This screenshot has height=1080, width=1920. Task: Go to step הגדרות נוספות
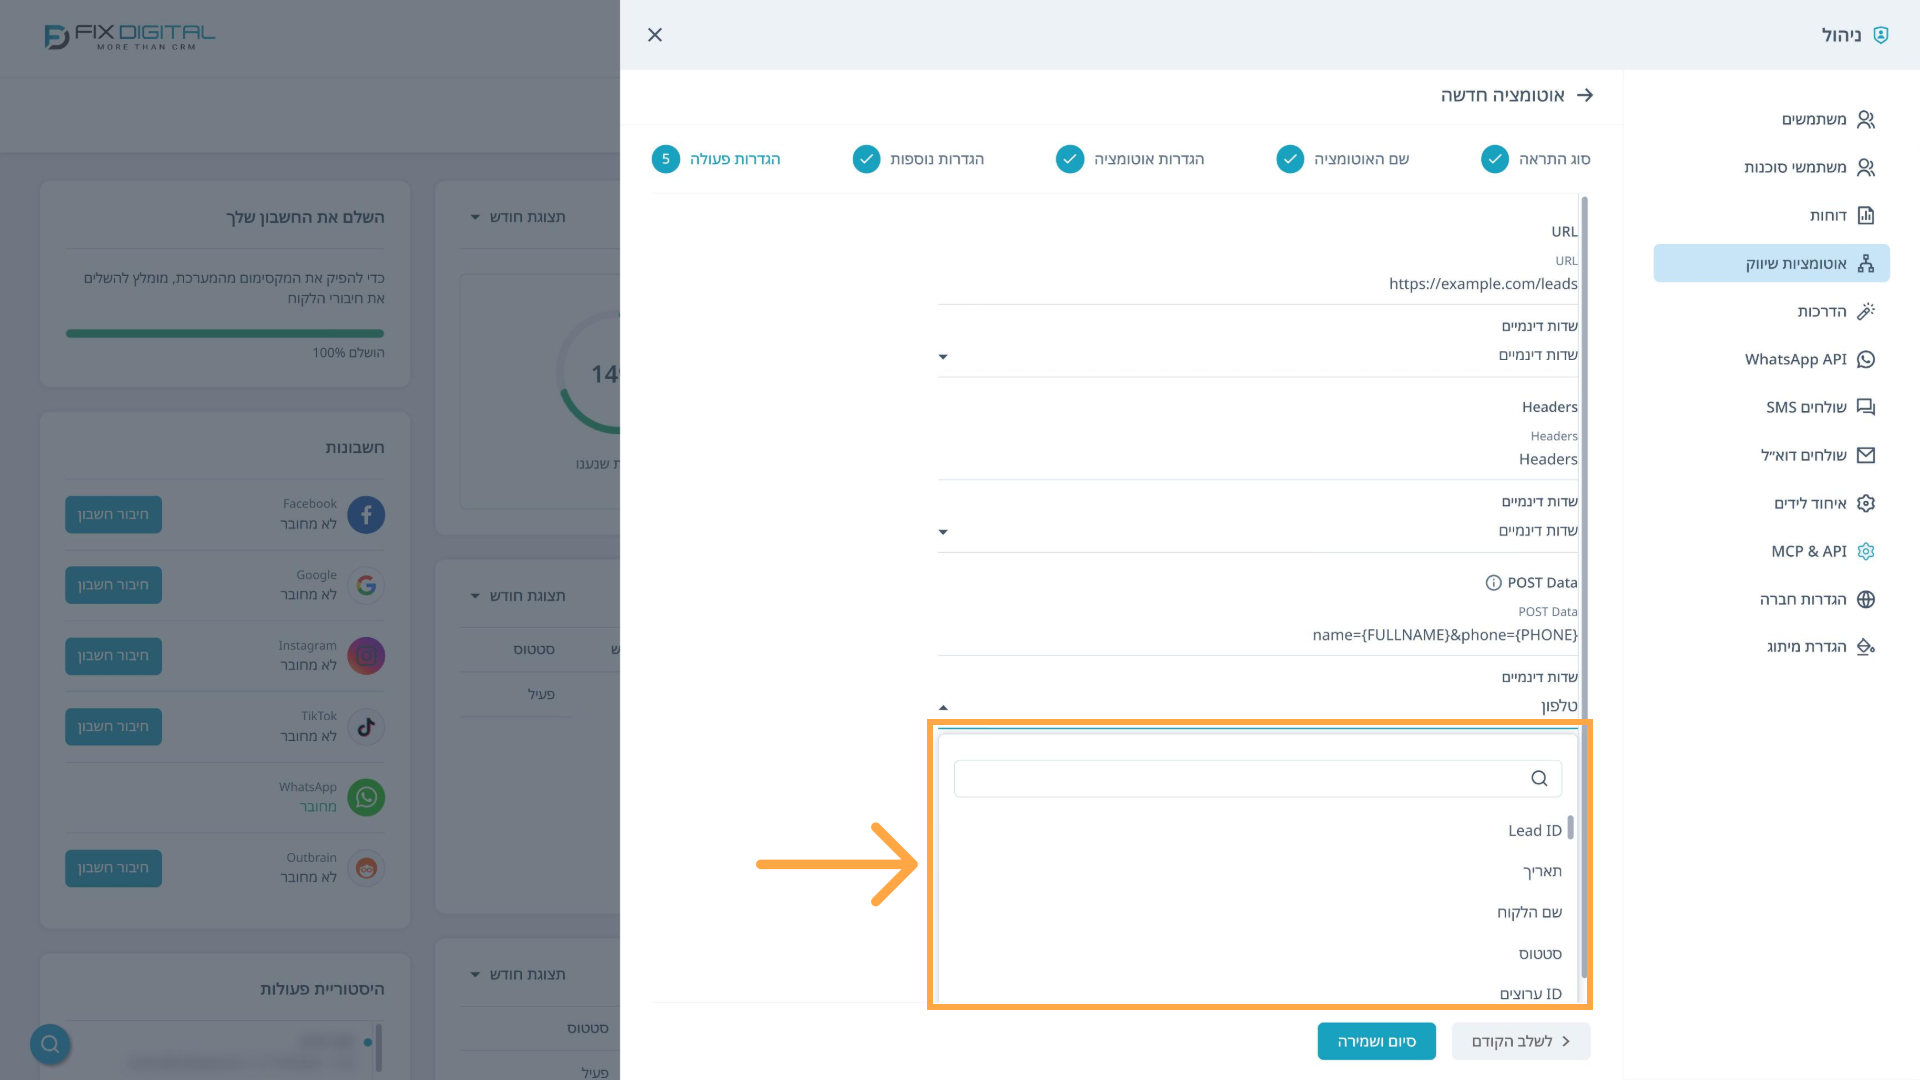pos(918,159)
